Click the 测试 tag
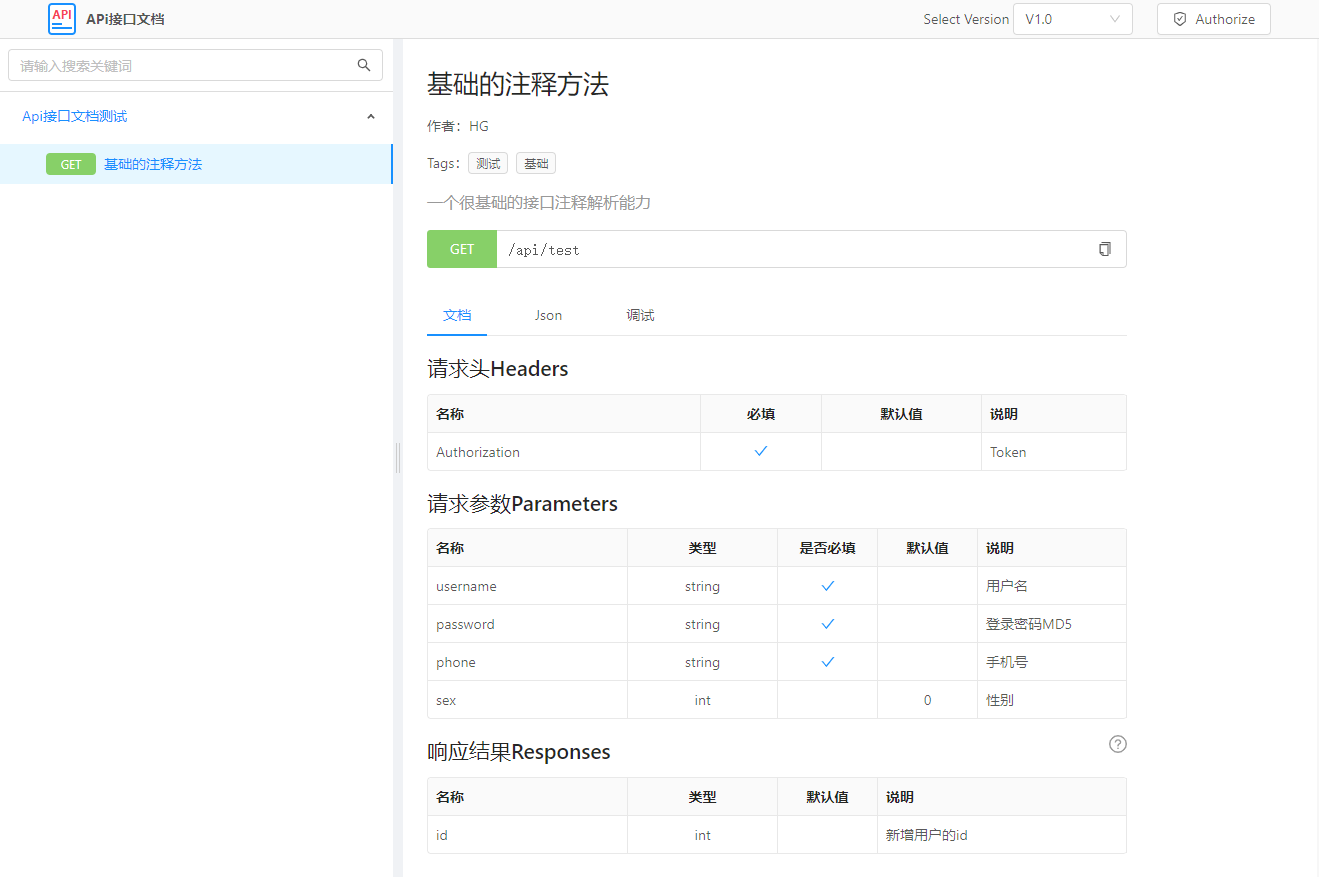Viewport: 1319px width, 879px height. pos(488,164)
